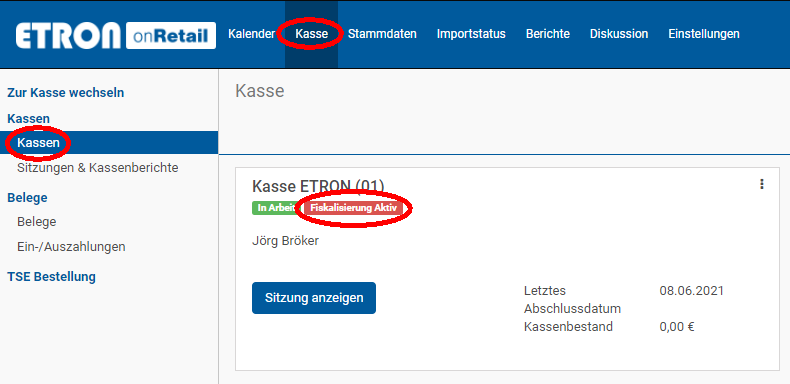This screenshot has width=790, height=384.
Task: Switch to the Diskussion section
Action: (619, 34)
